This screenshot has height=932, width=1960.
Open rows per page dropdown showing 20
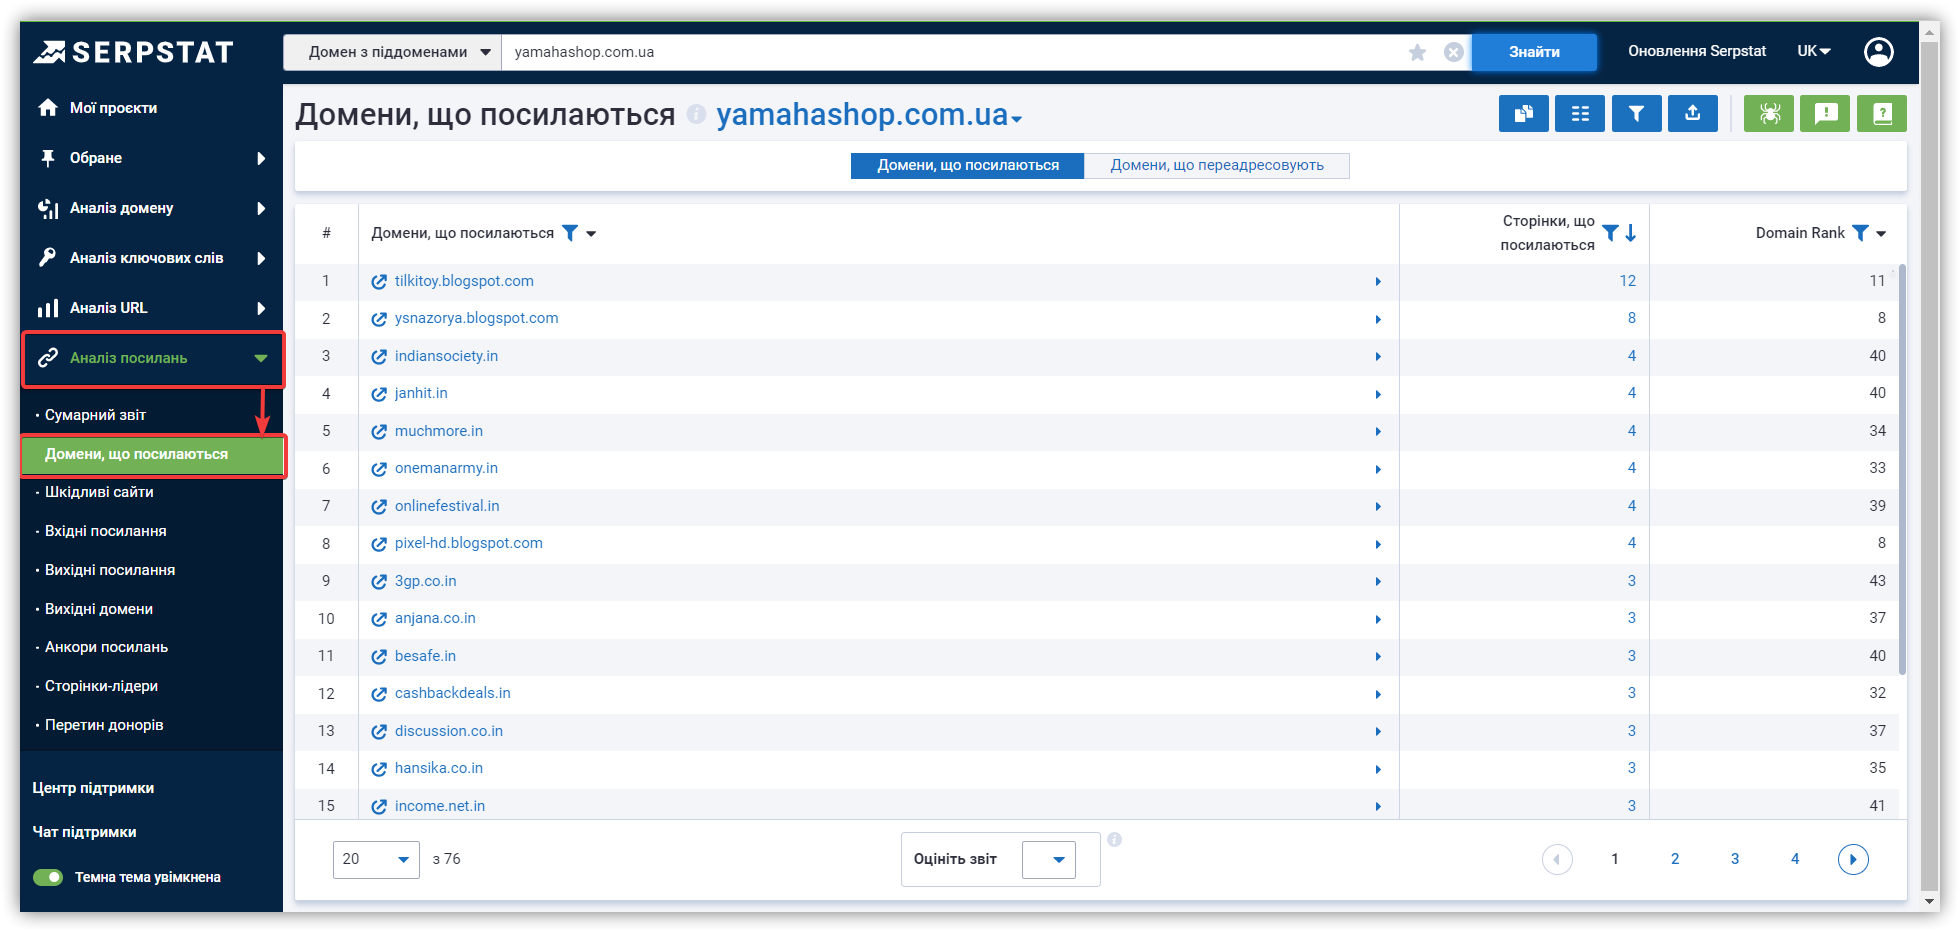(376, 859)
